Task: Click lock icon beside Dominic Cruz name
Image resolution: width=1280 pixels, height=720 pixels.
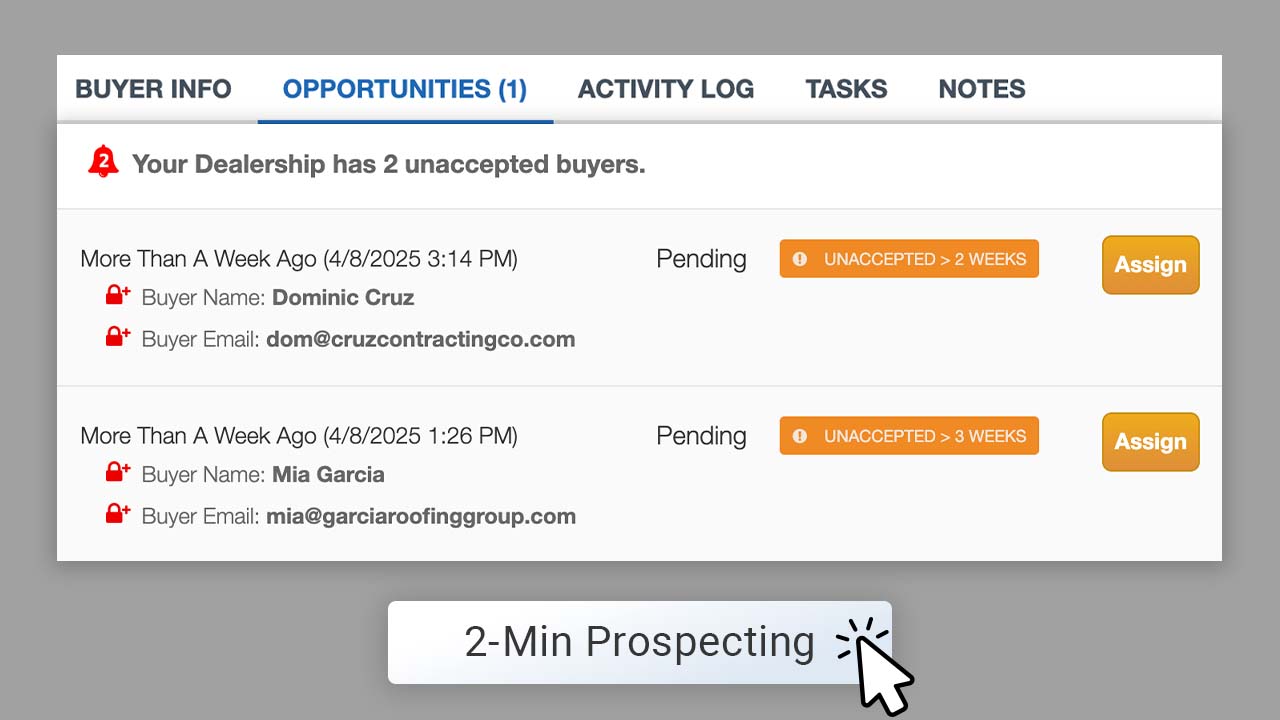Action: [x=118, y=295]
